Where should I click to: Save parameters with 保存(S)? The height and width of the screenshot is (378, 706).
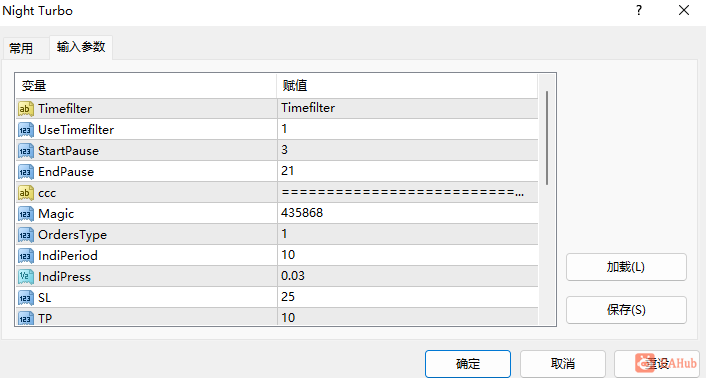pyautogui.click(x=626, y=310)
